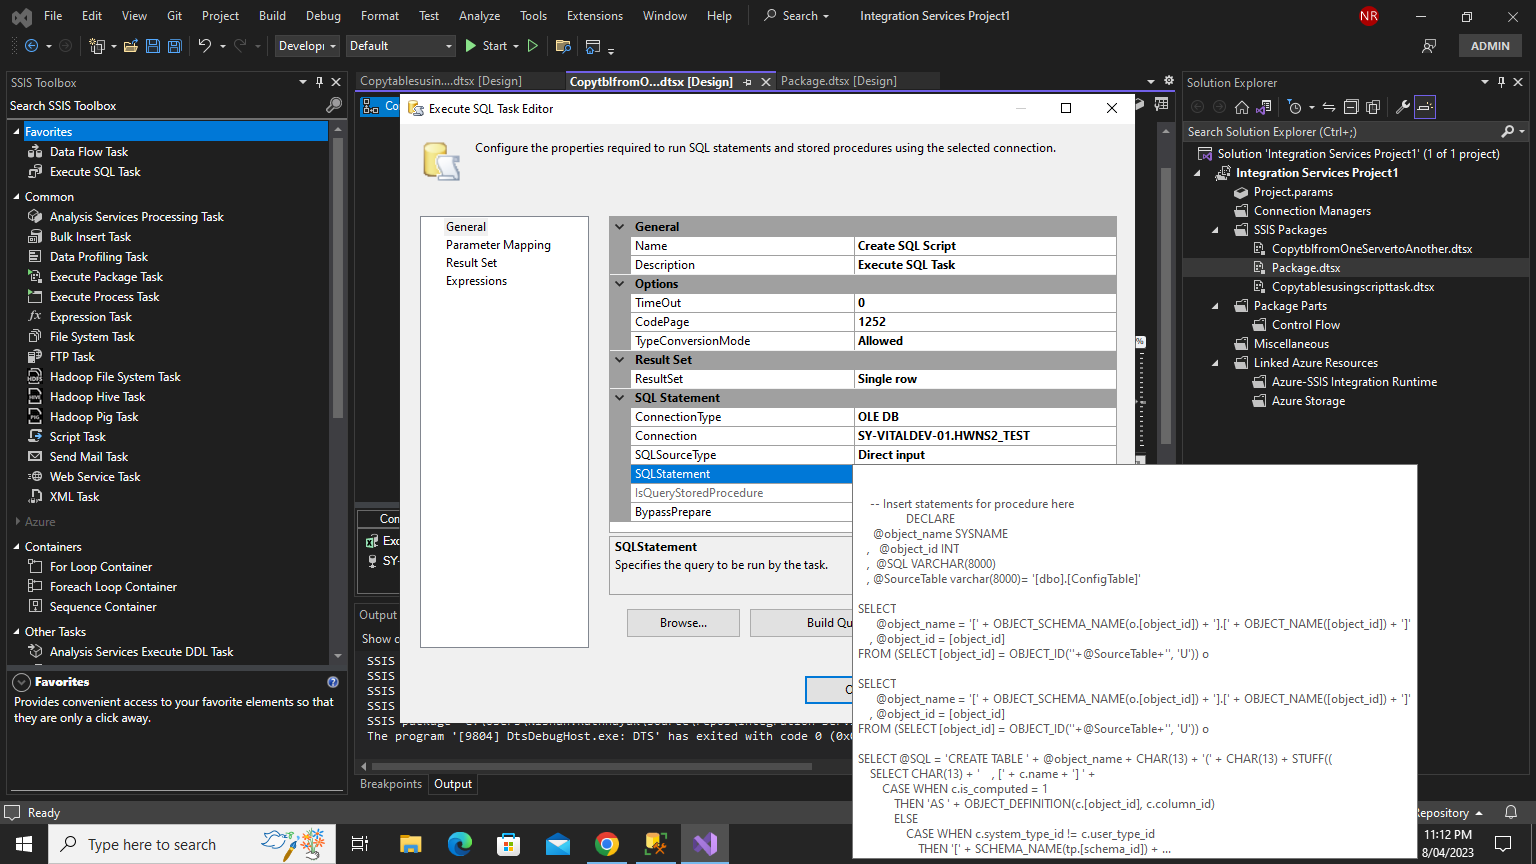Select Foreach Loop Container in the toolbox
This screenshot has width=1536, height=864.
click(113, 587)
